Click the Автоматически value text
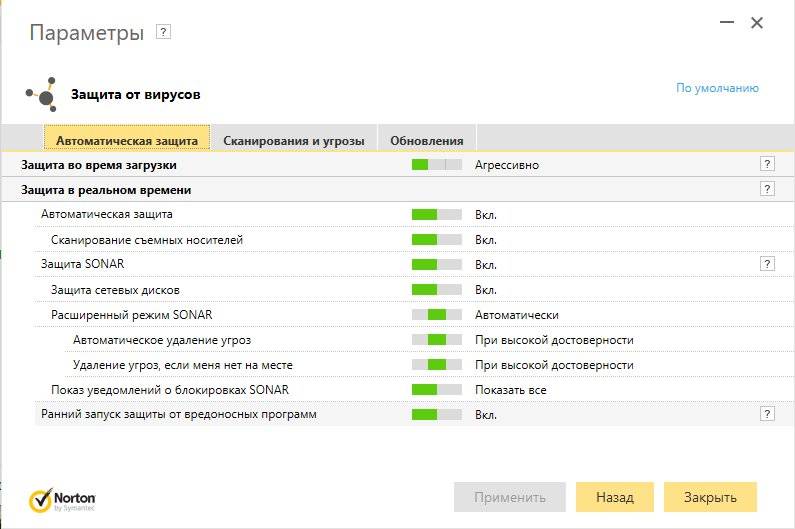This screenshot has height=529, width=795. pos(517,315)
